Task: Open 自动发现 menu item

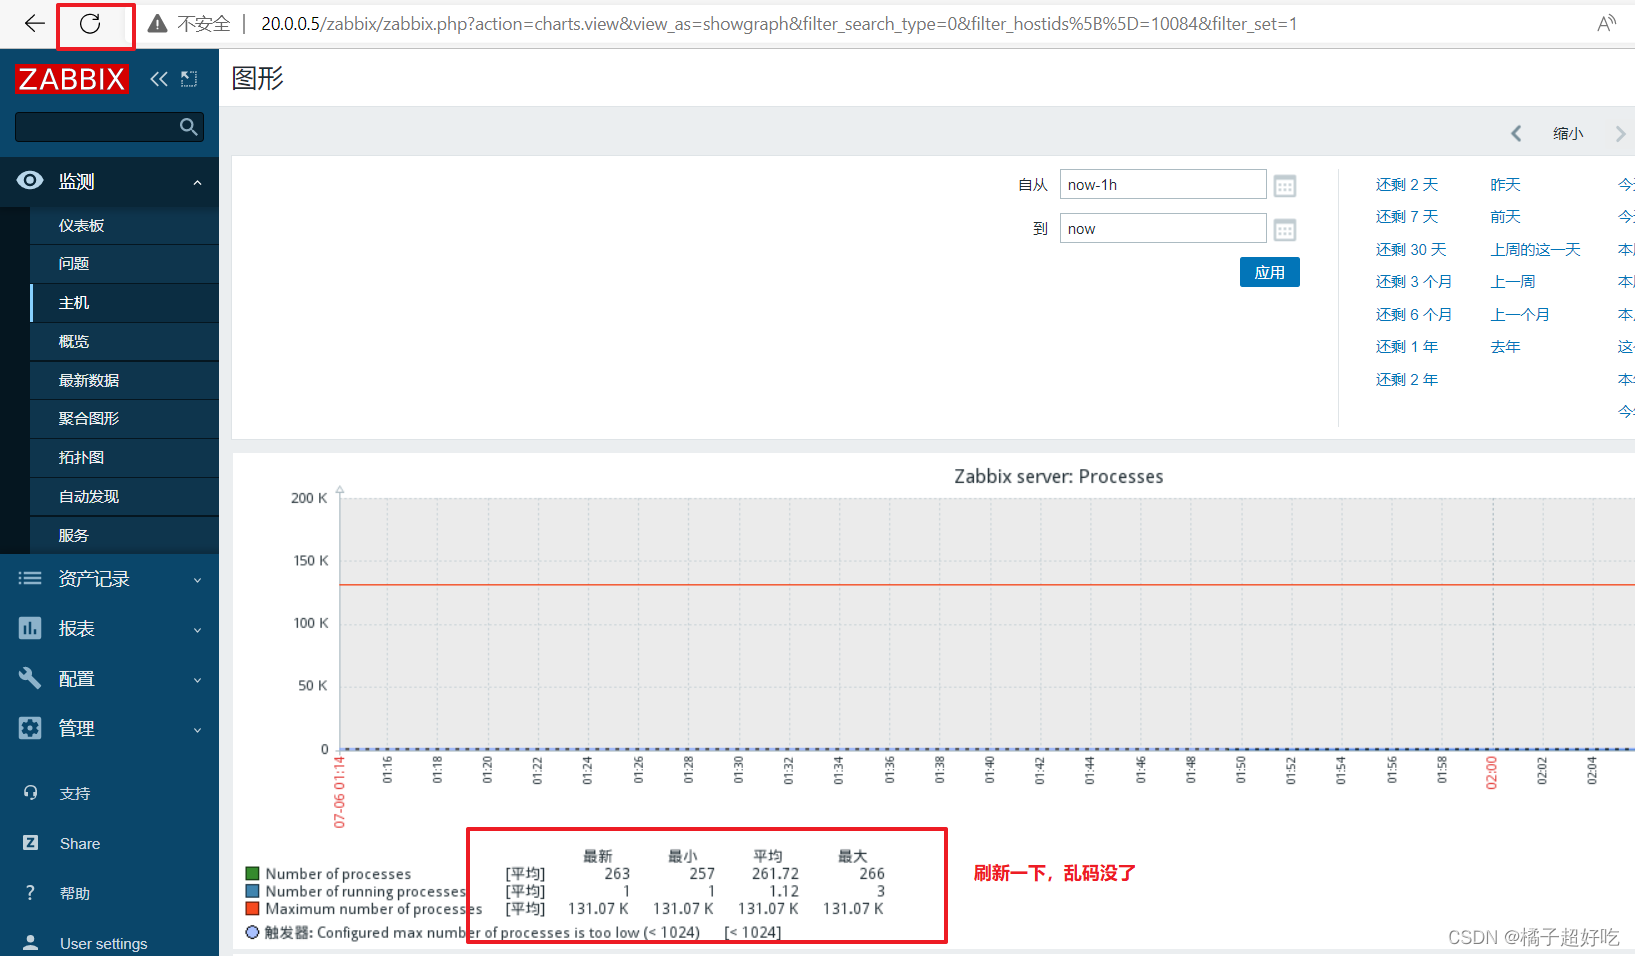Action: coord(125,497)
